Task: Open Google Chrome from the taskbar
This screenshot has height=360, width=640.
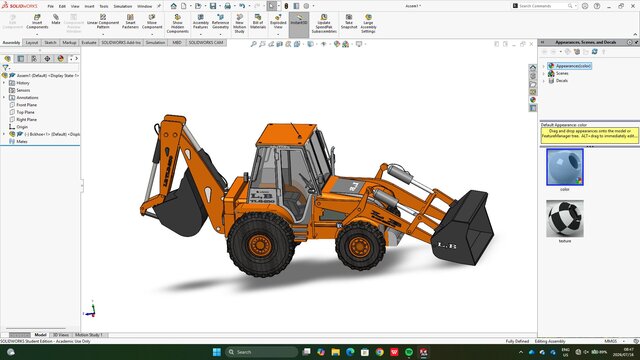Action: (380, 352)
